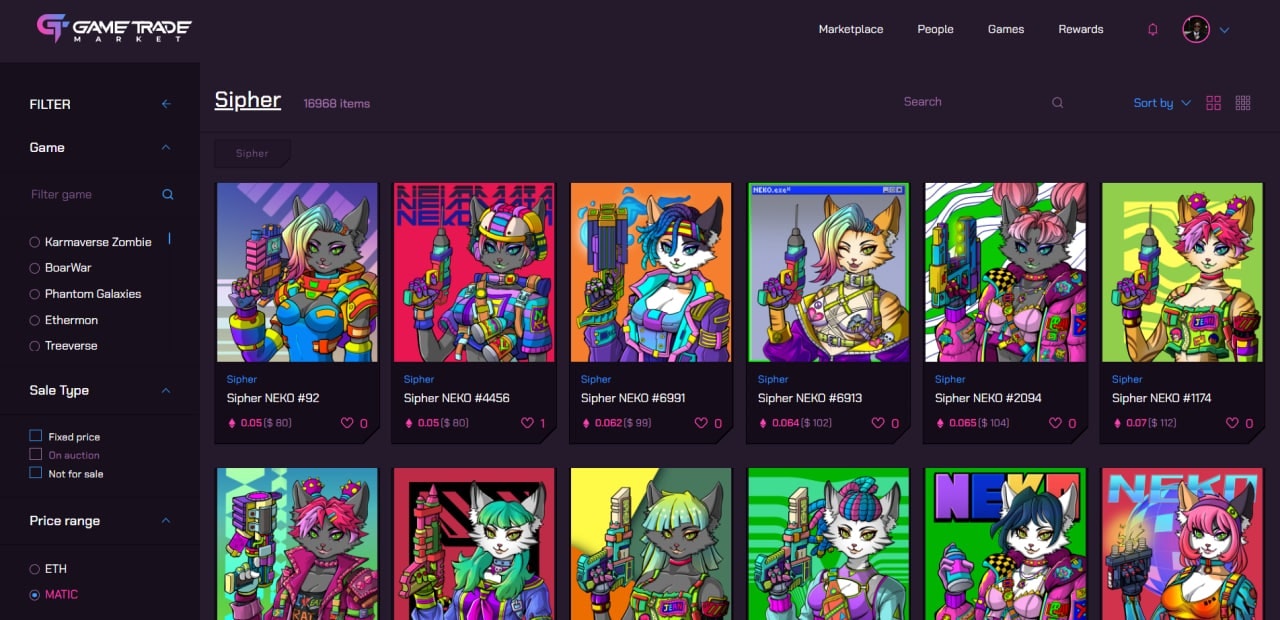
Task: Open the Sipher NEKO #2094 artwork
Action: tap(1006, 272)
